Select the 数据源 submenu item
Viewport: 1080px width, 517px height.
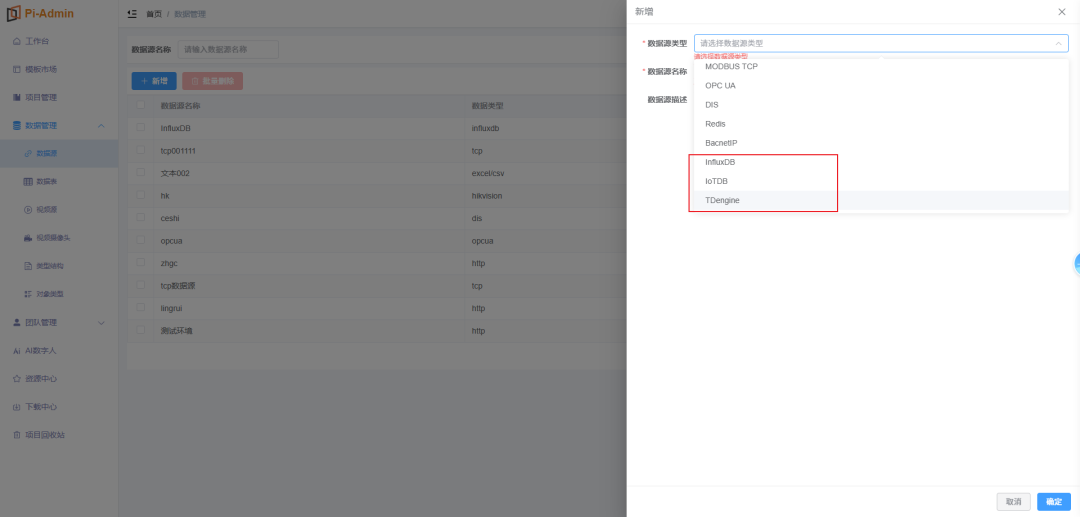59,154
